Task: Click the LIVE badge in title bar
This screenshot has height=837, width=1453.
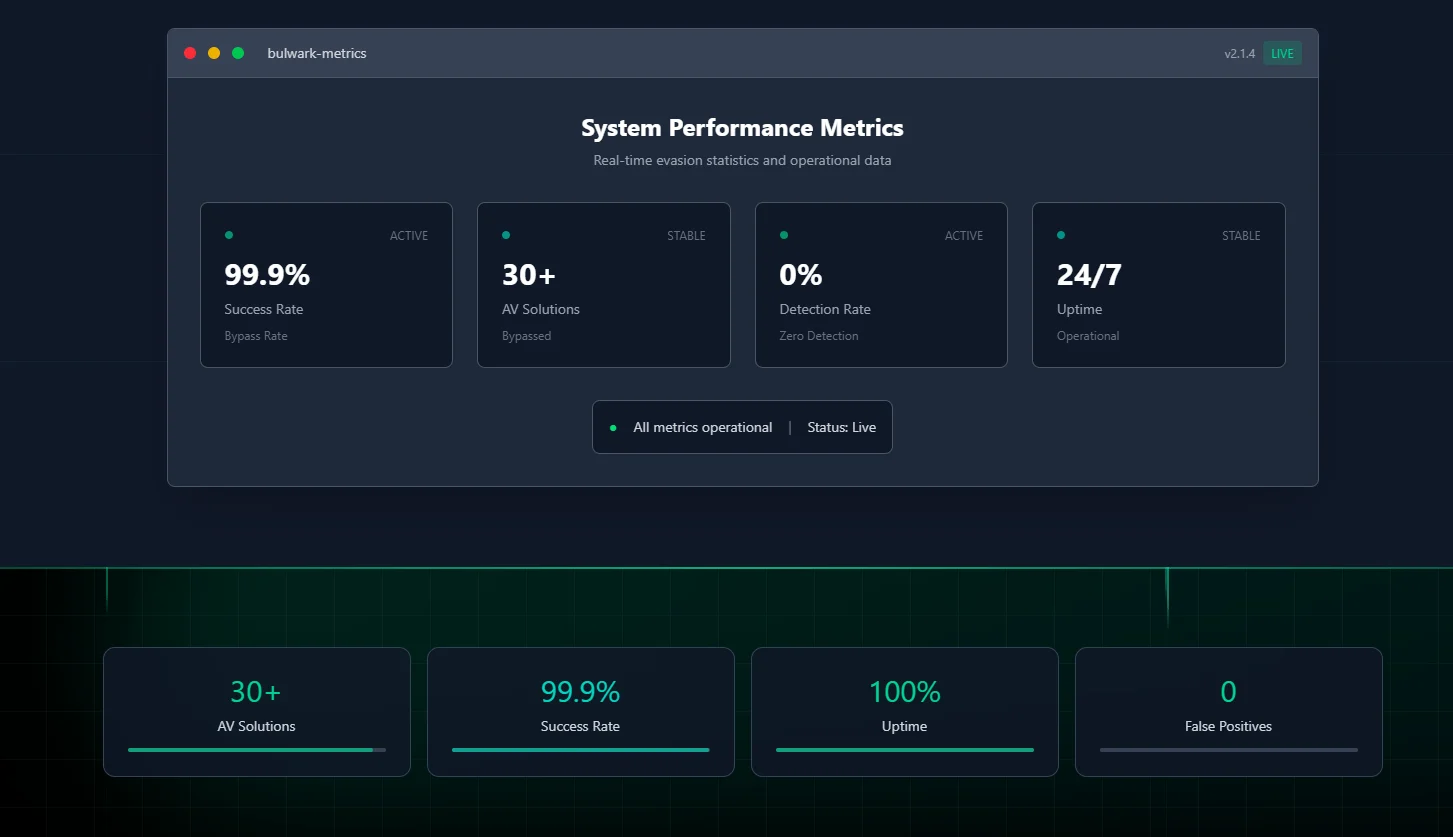Action: [1282, 54]
